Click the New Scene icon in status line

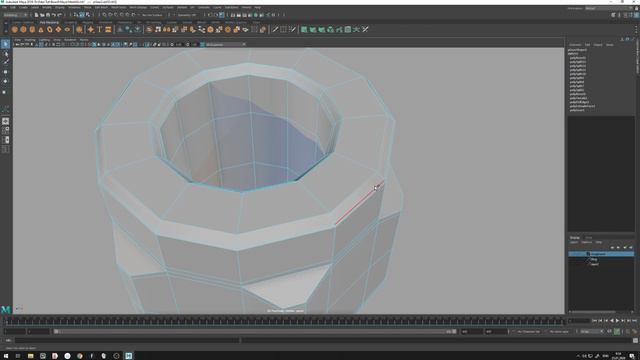(x=37, y=15)
